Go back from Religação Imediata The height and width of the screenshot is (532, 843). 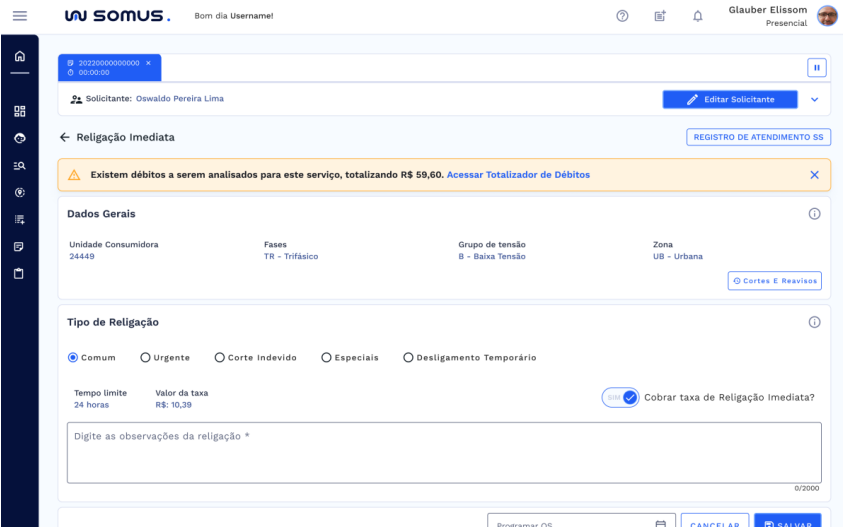click(x=65, y=137)
